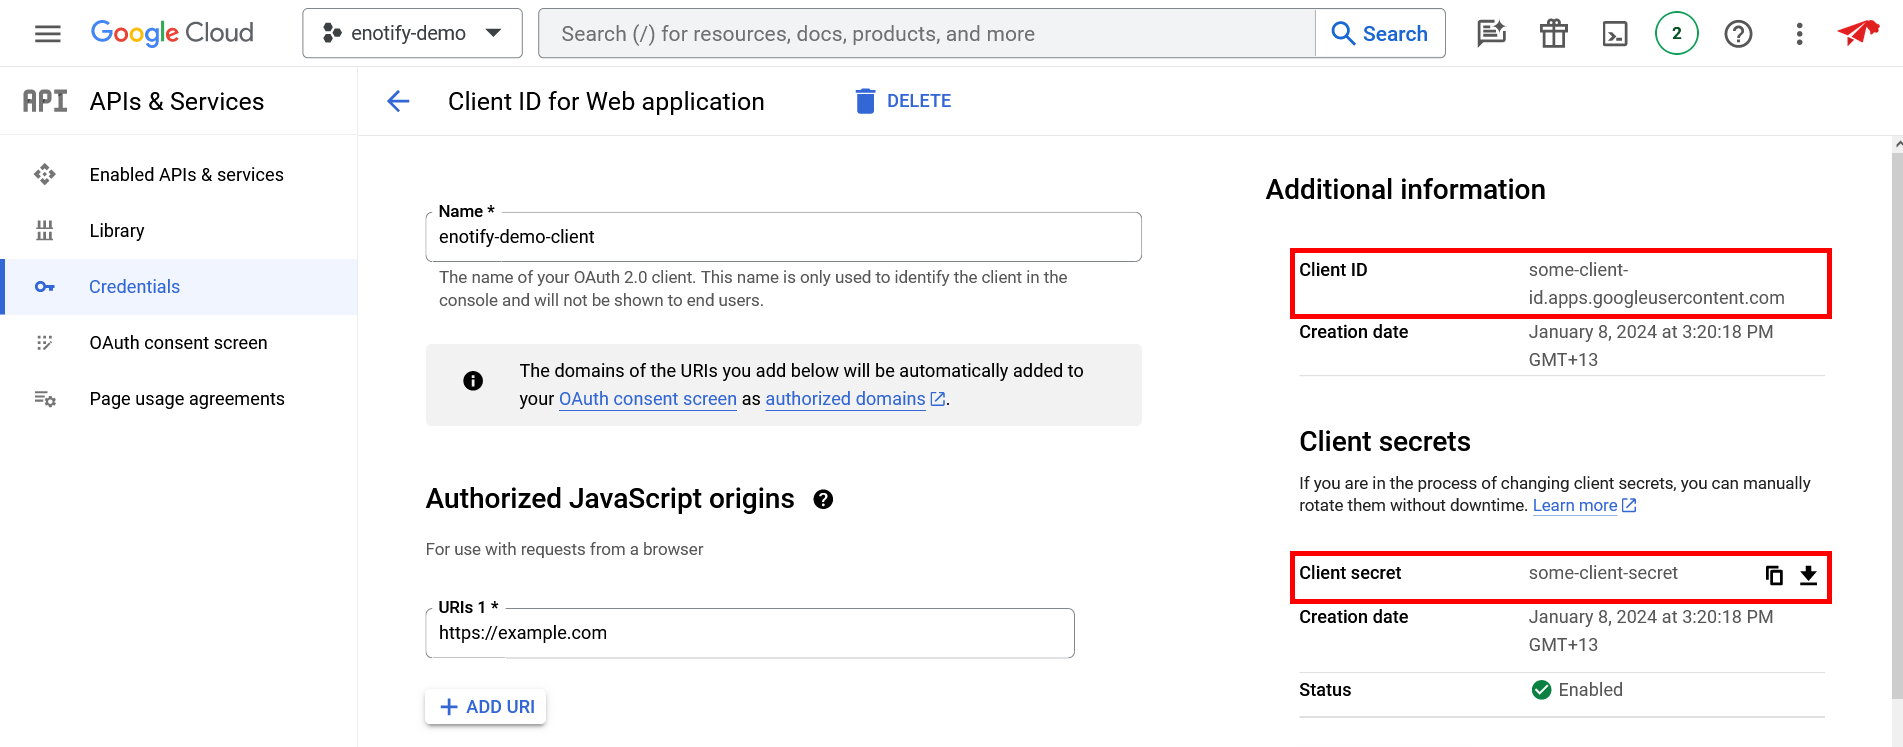
Task: Click the free trial gift icon
Action: [x=1553, y=34]
